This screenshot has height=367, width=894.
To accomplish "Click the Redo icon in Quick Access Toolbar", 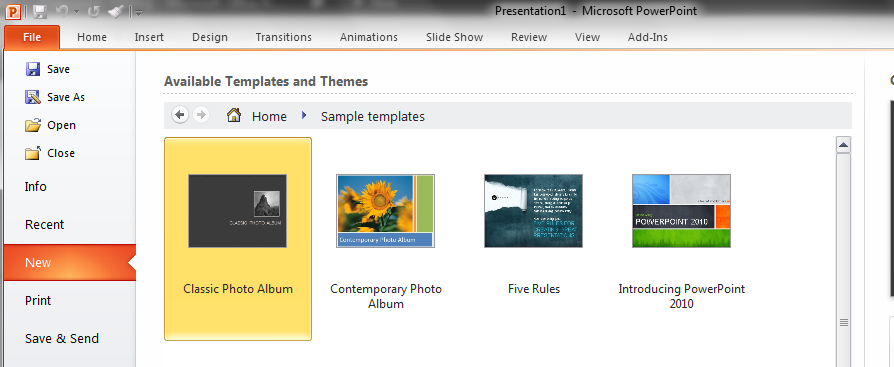I will pyautogui.click(x=94, y=11).
